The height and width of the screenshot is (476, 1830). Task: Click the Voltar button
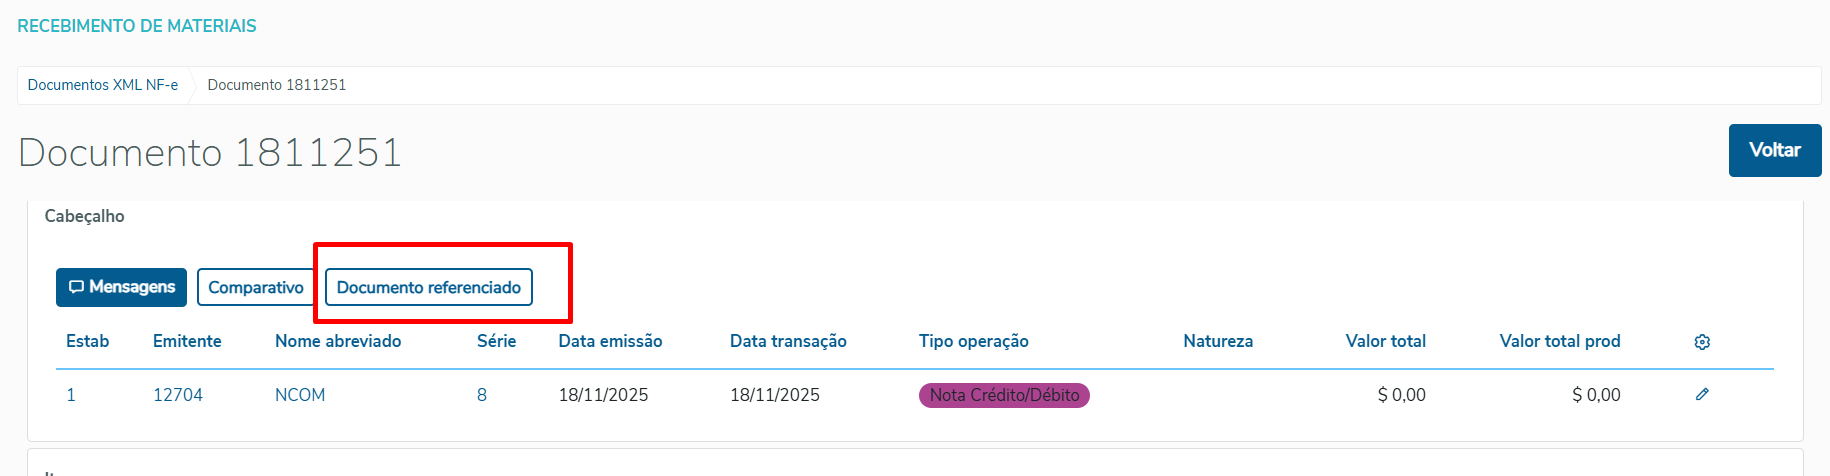tap(1774, 150)
